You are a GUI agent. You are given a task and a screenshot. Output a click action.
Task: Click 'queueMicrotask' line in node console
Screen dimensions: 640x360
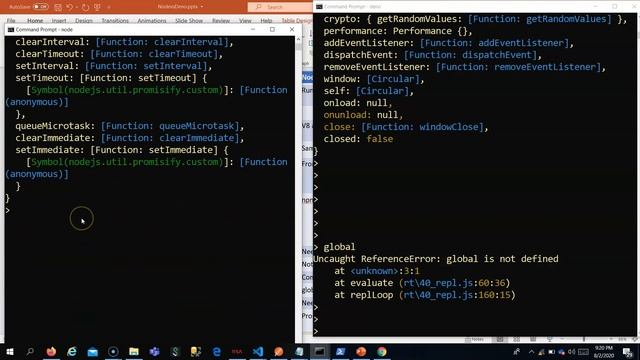coord(130,126)
